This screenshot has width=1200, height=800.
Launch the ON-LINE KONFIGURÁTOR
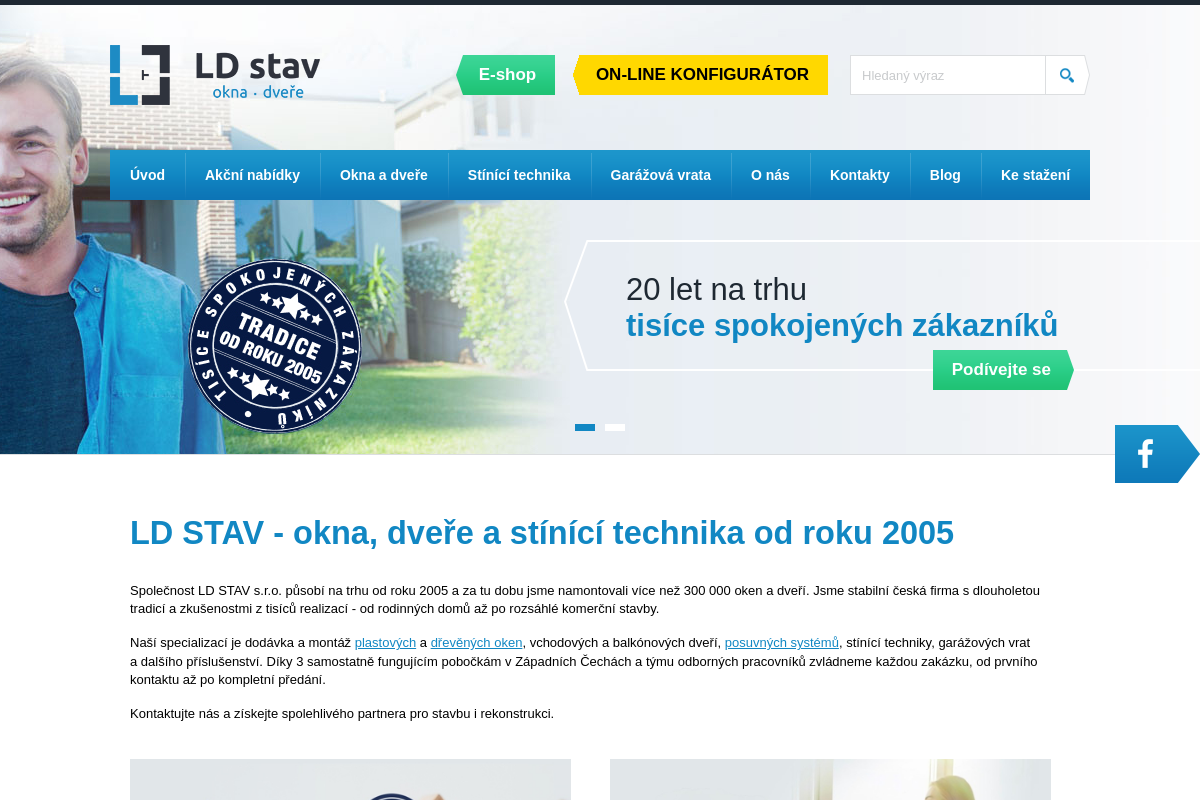(701, 74)
